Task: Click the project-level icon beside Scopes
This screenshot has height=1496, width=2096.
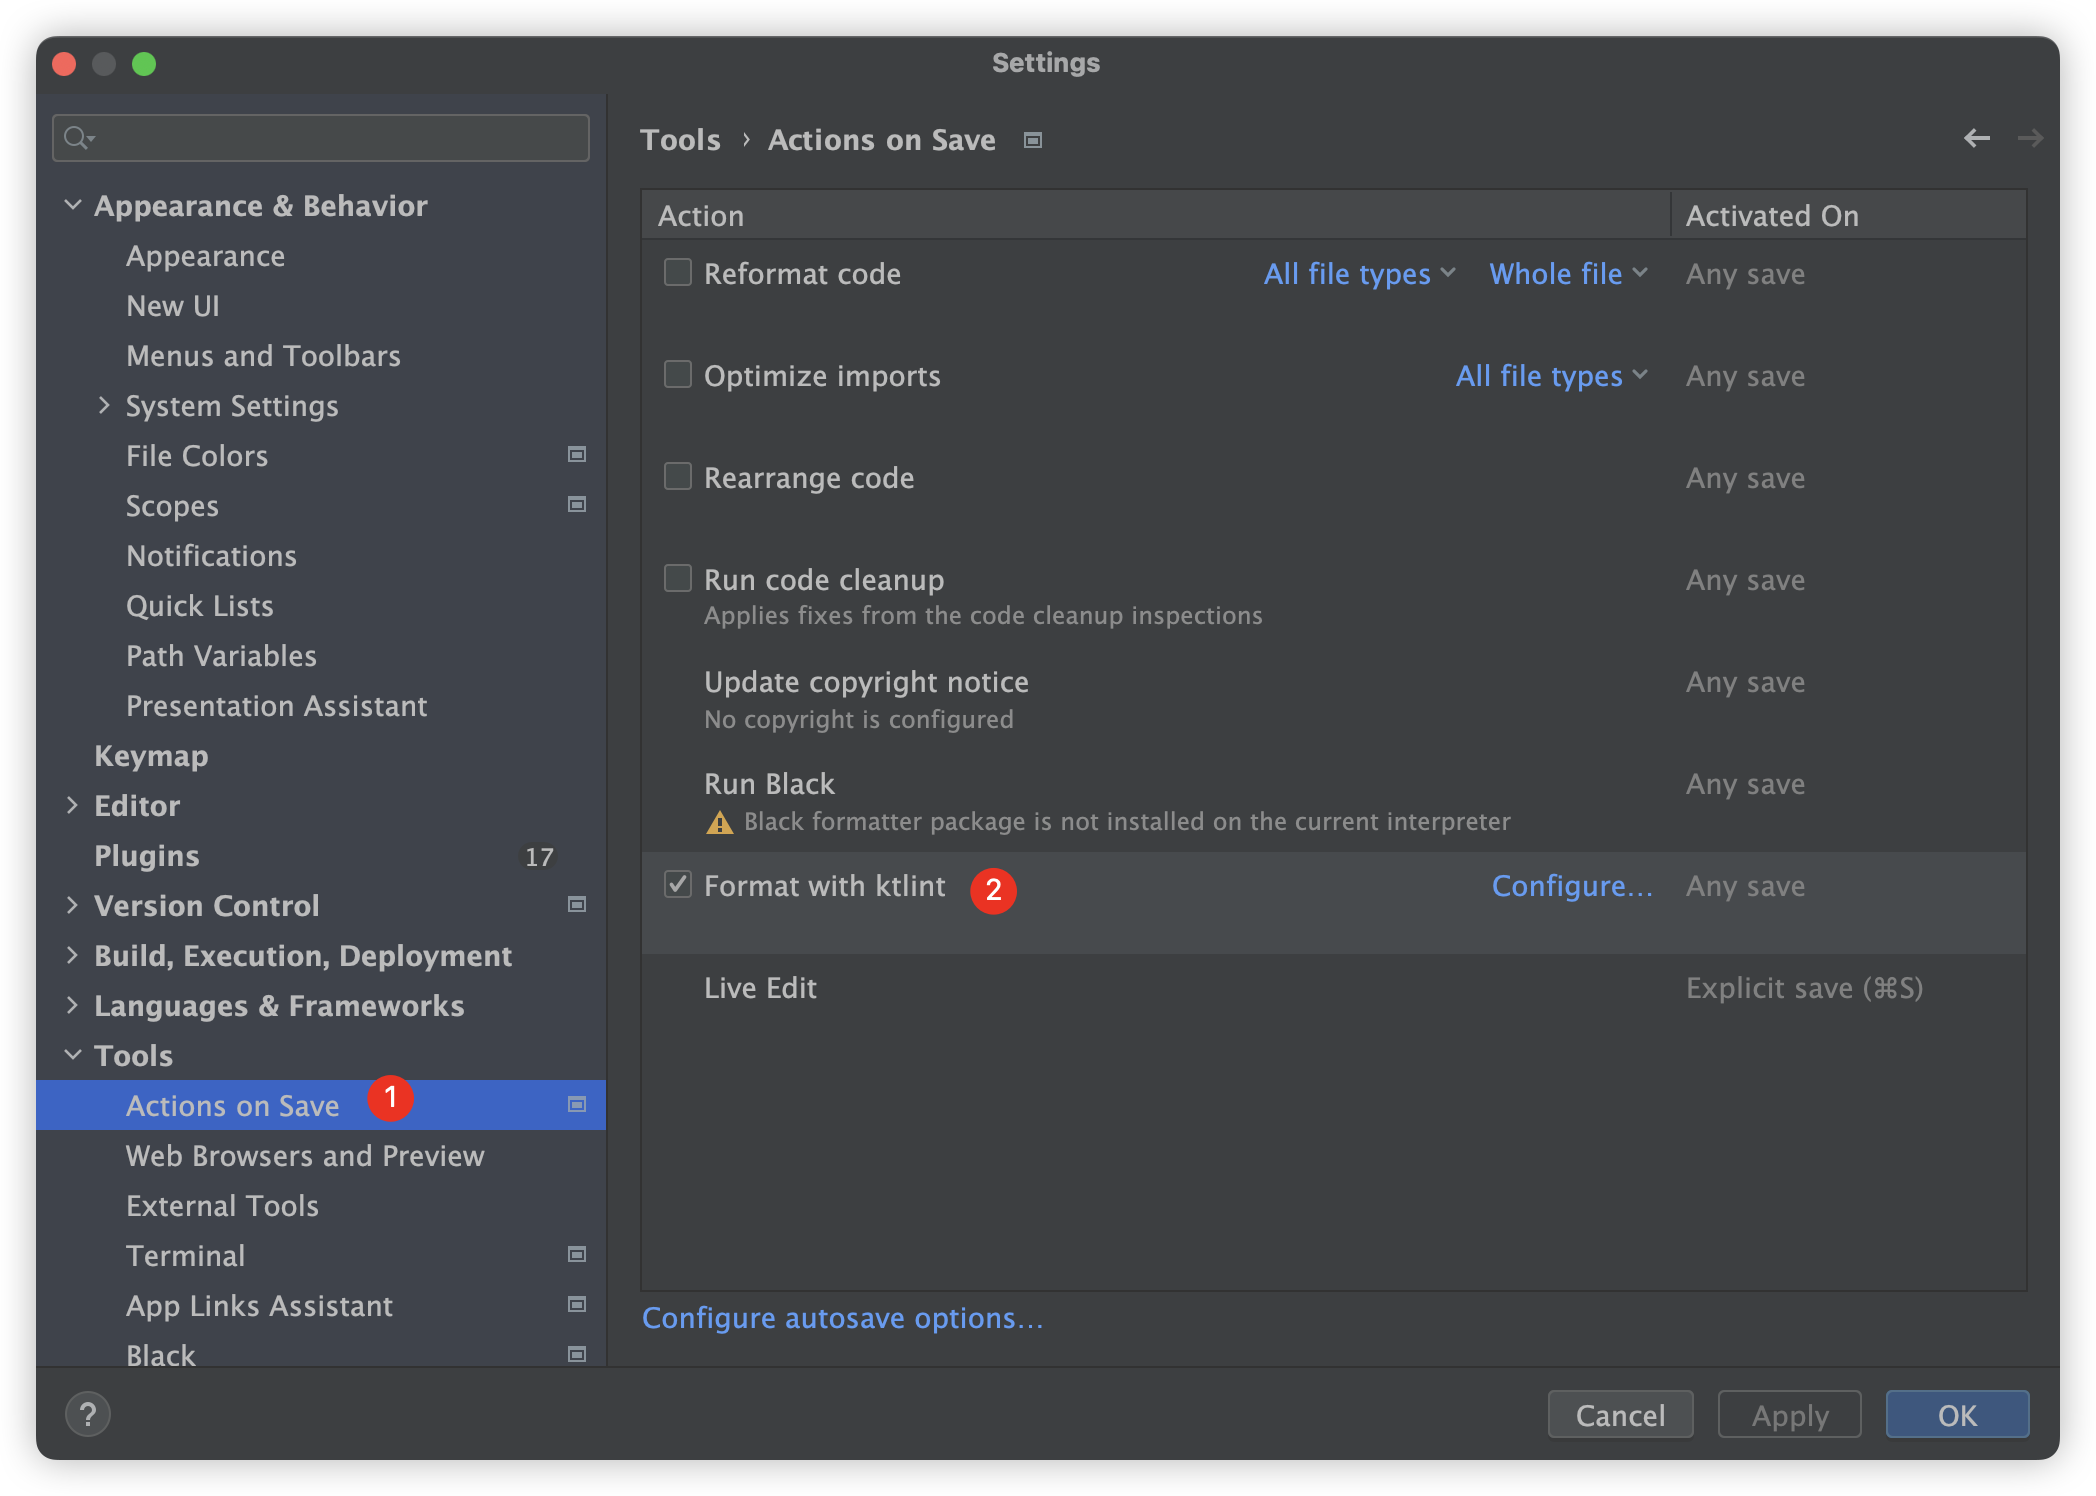Action: click(577, 505)
